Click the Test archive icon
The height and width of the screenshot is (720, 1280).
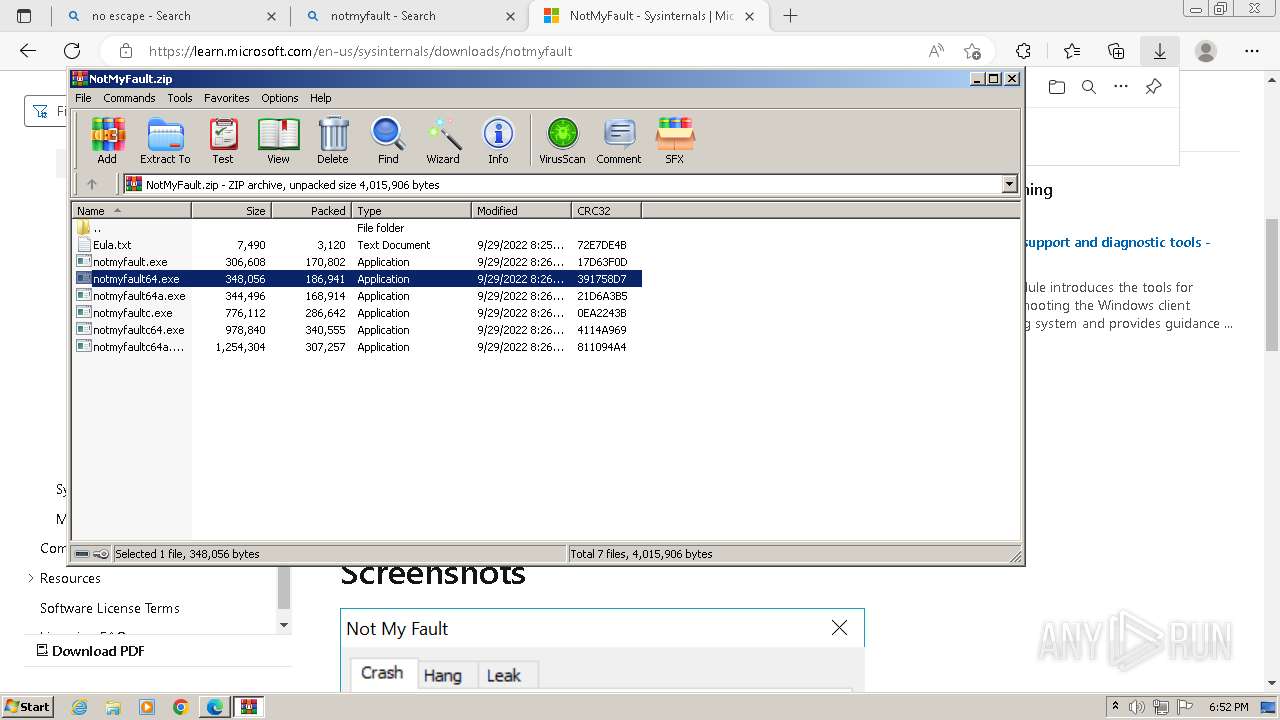223,141
